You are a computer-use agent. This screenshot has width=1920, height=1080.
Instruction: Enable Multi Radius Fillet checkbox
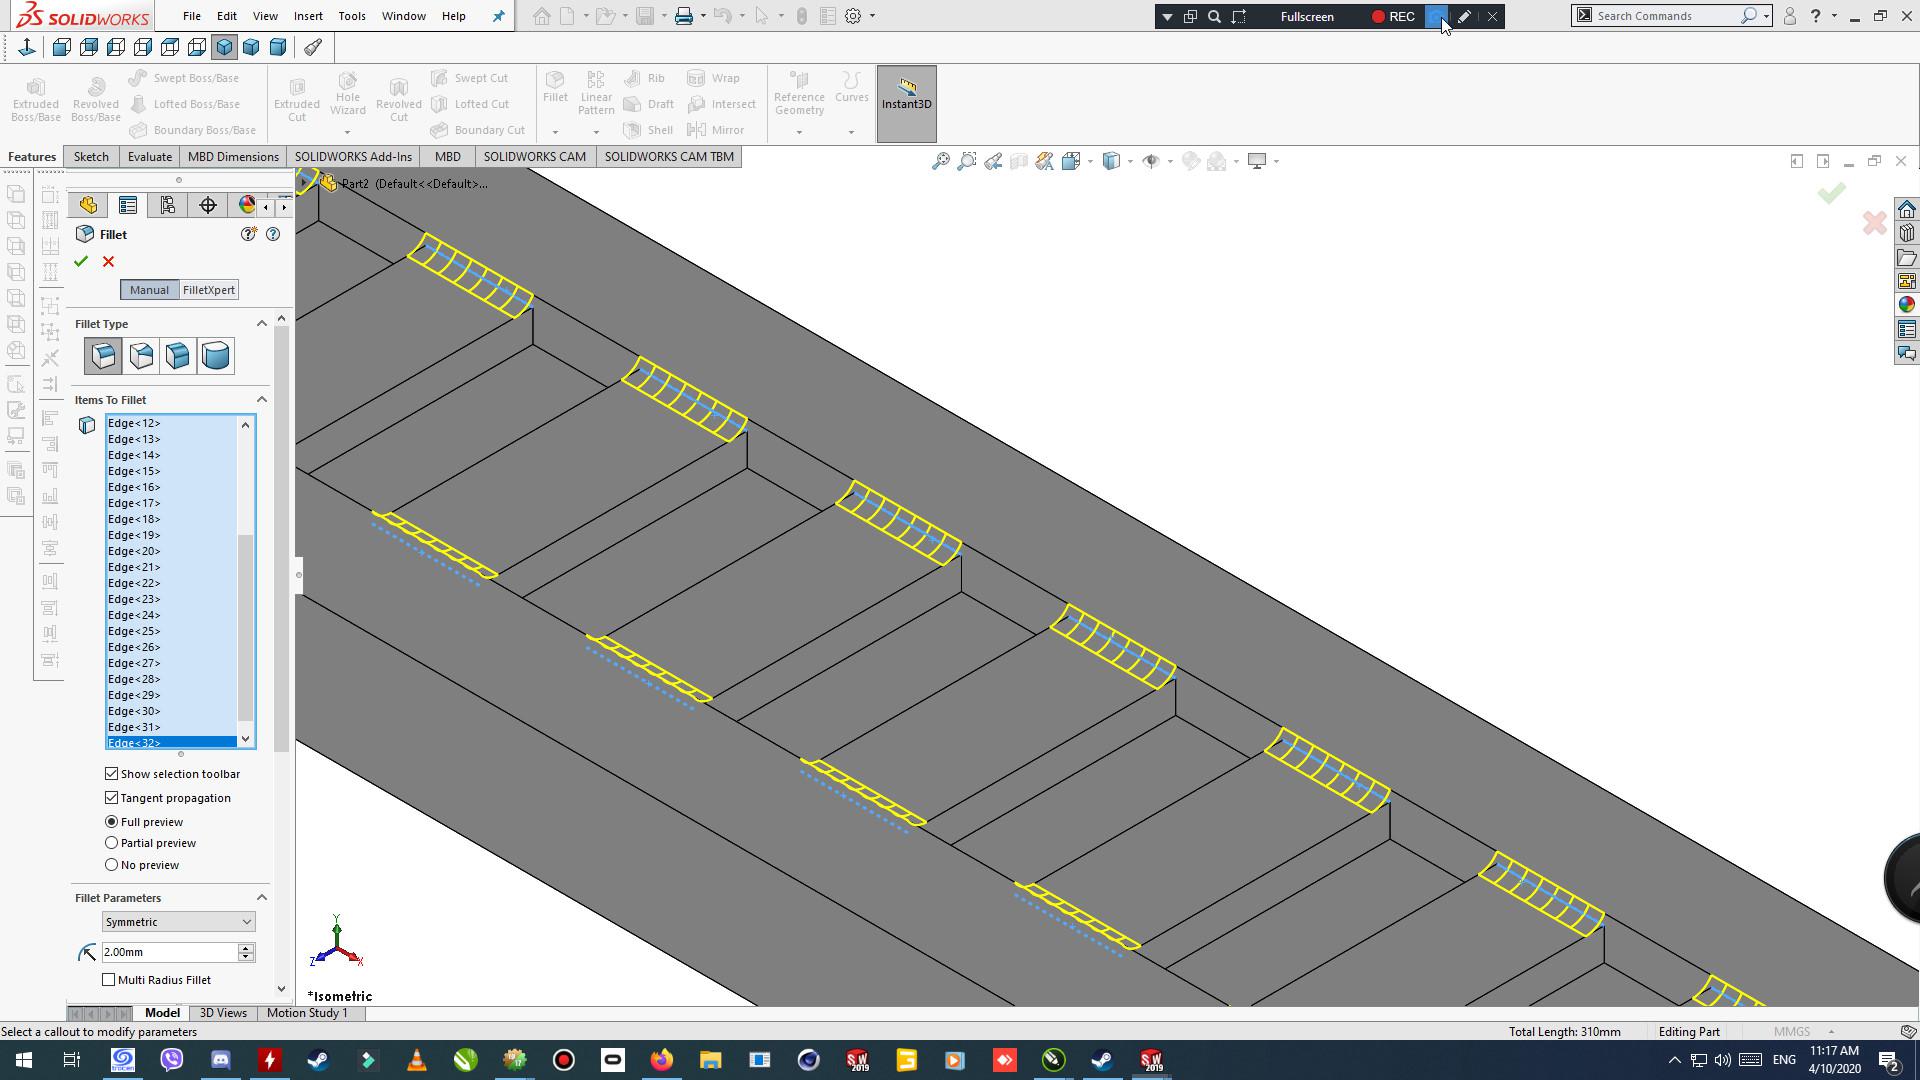click(109, 980)
